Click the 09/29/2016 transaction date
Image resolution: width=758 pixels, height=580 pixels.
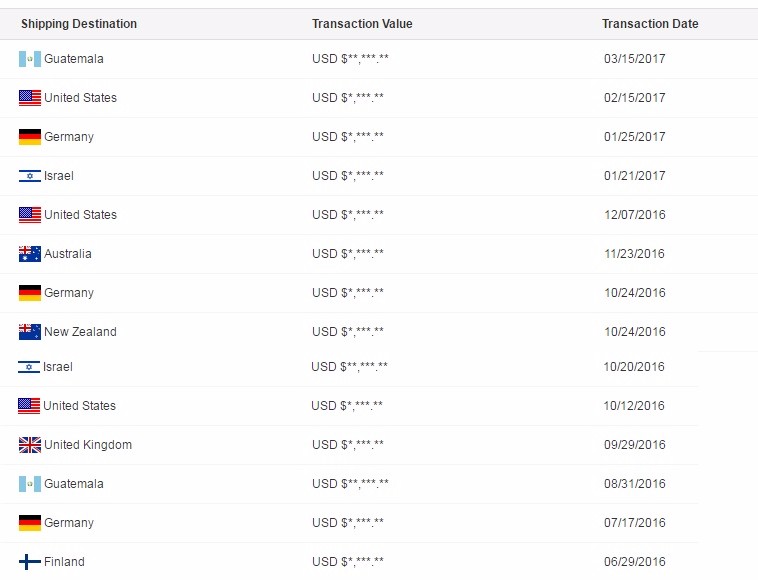click(634, 445)
